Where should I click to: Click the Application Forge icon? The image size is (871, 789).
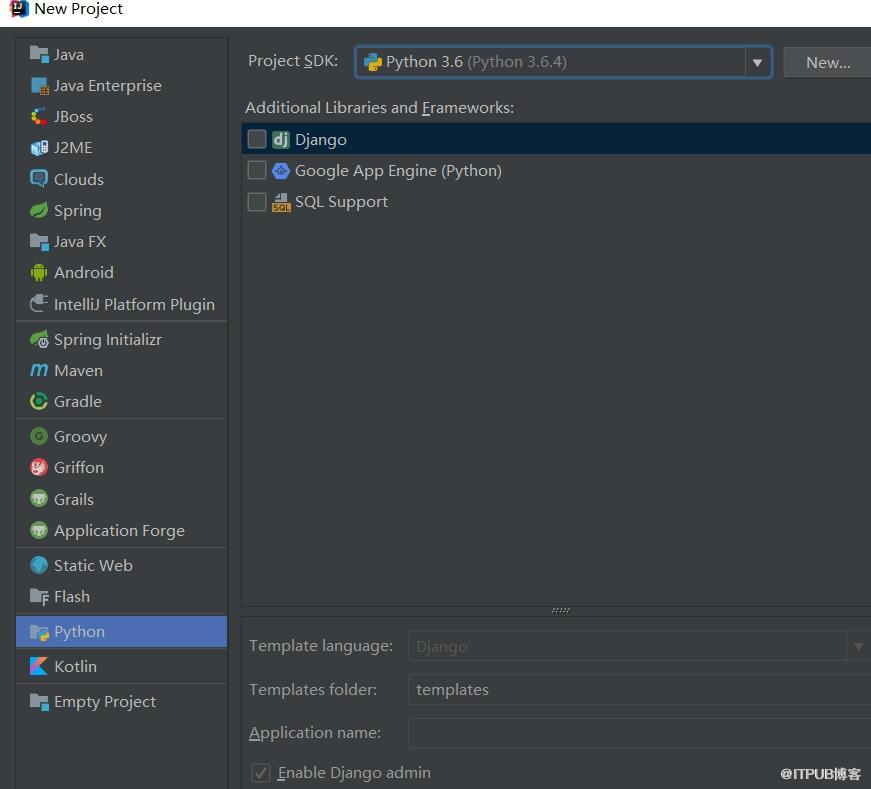39,530
